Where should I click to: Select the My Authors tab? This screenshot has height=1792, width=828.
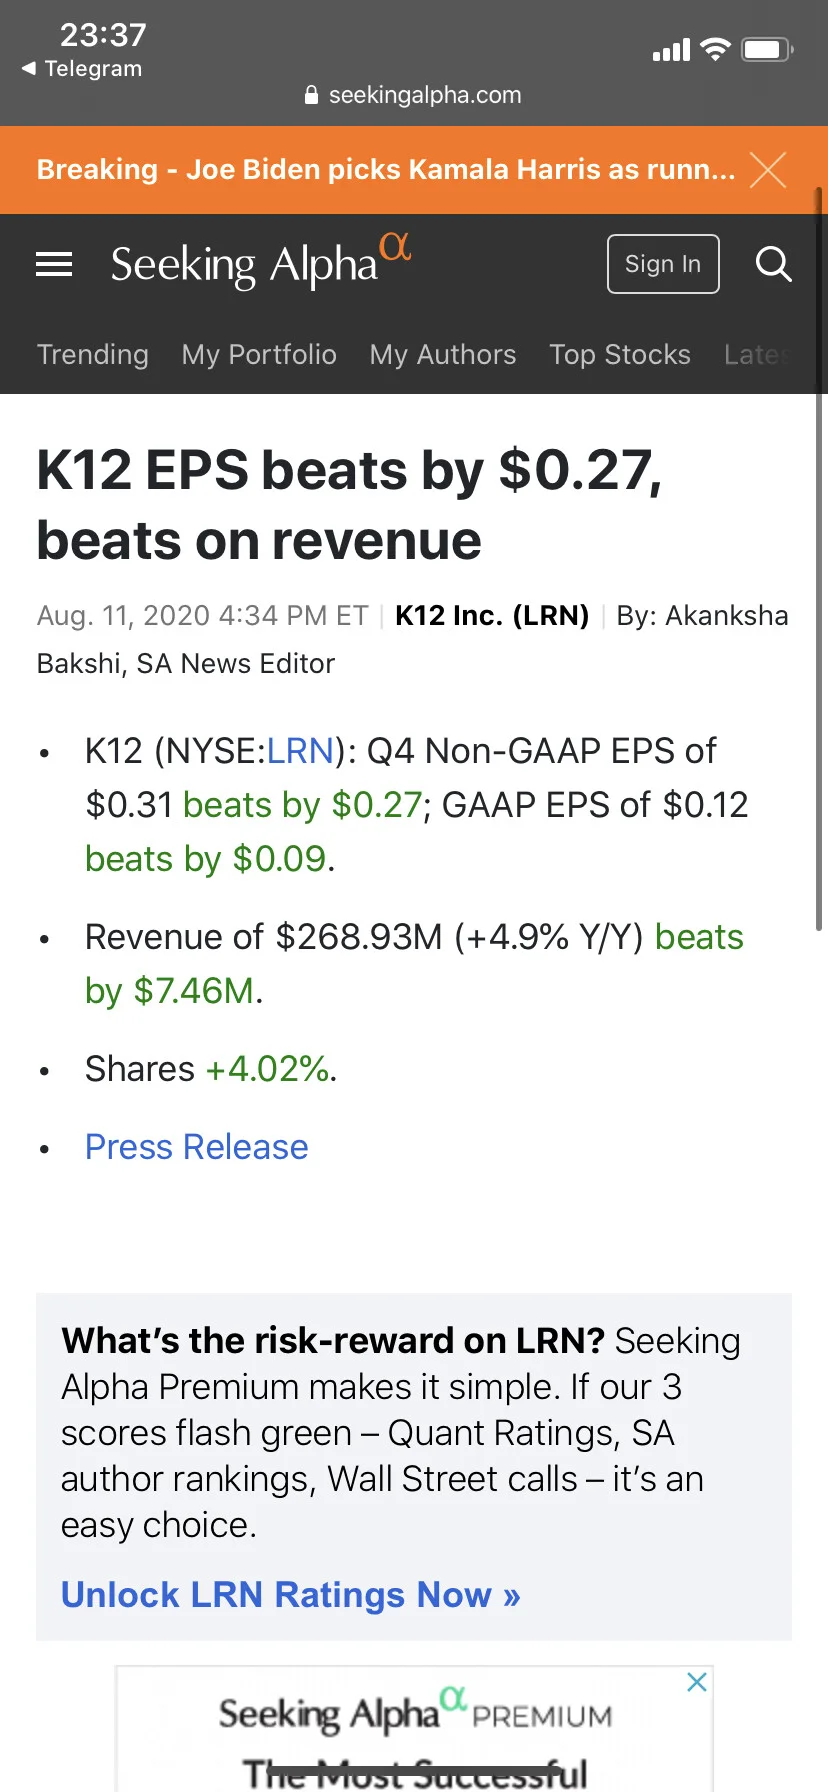point(443,355)
